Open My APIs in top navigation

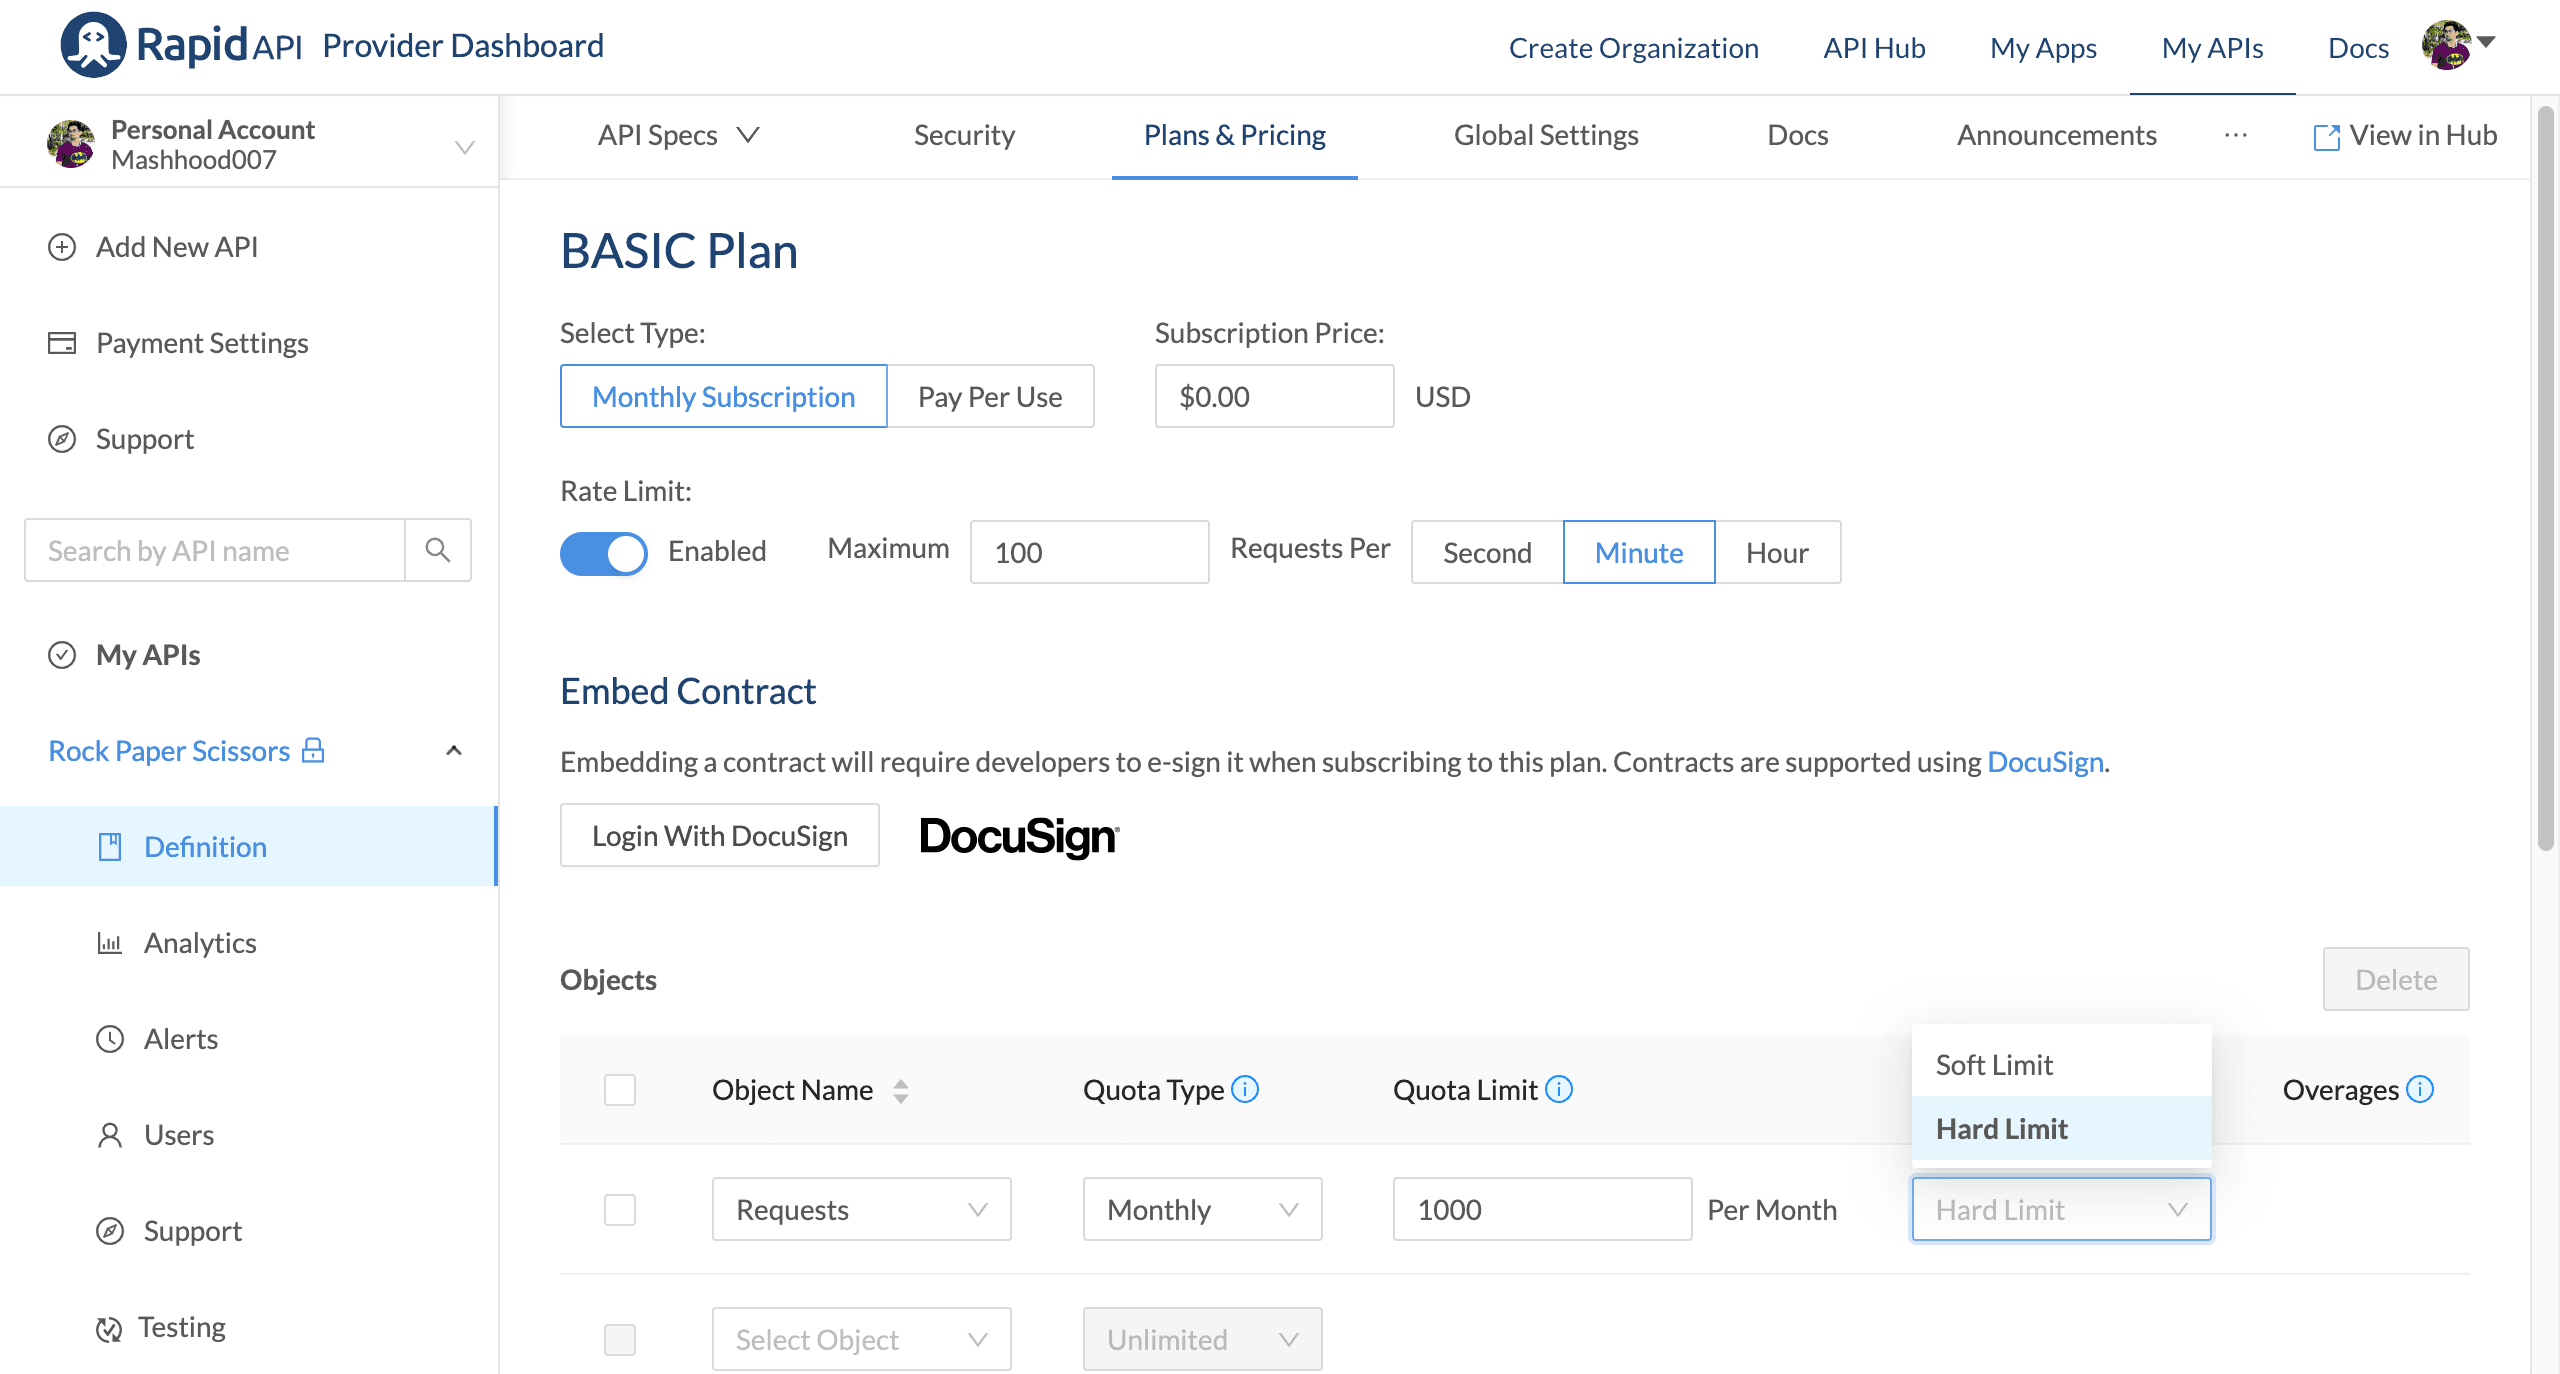click(x=2212, y=47)
